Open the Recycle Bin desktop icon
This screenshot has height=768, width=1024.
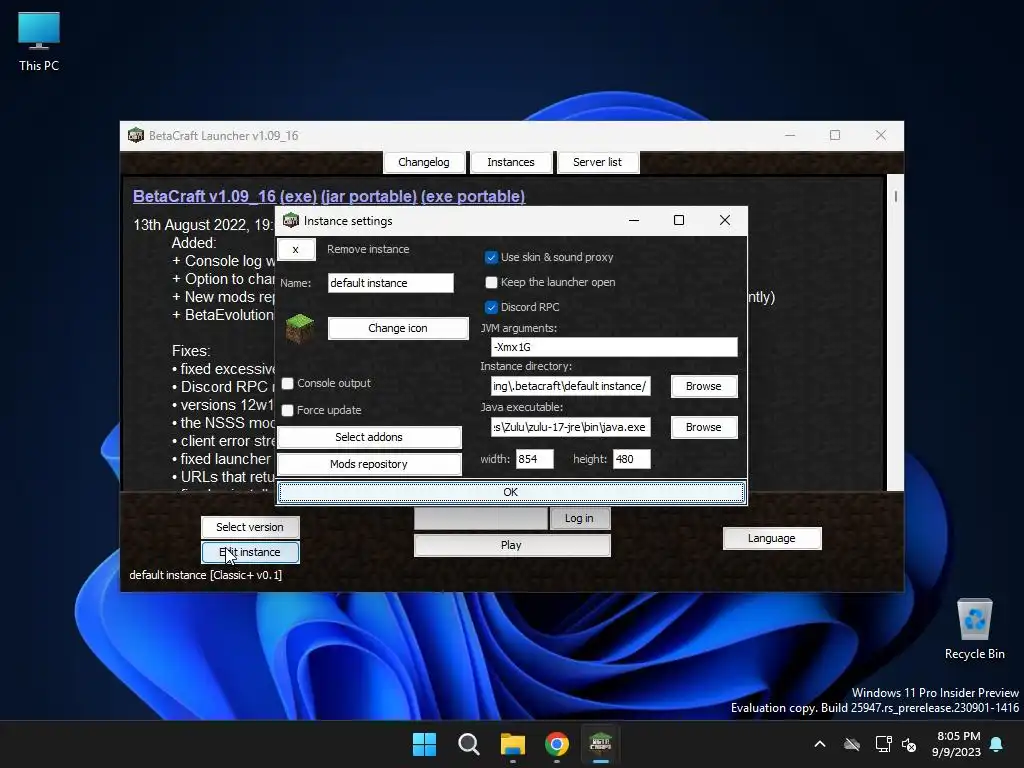point(974,628)
